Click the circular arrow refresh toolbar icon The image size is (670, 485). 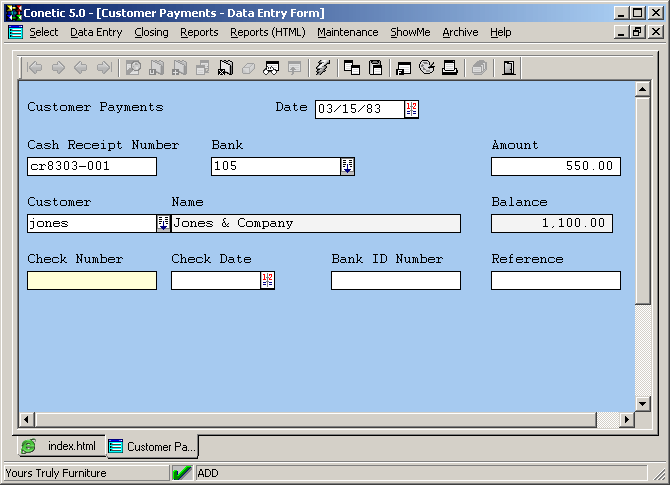click(x=427, y=68)
